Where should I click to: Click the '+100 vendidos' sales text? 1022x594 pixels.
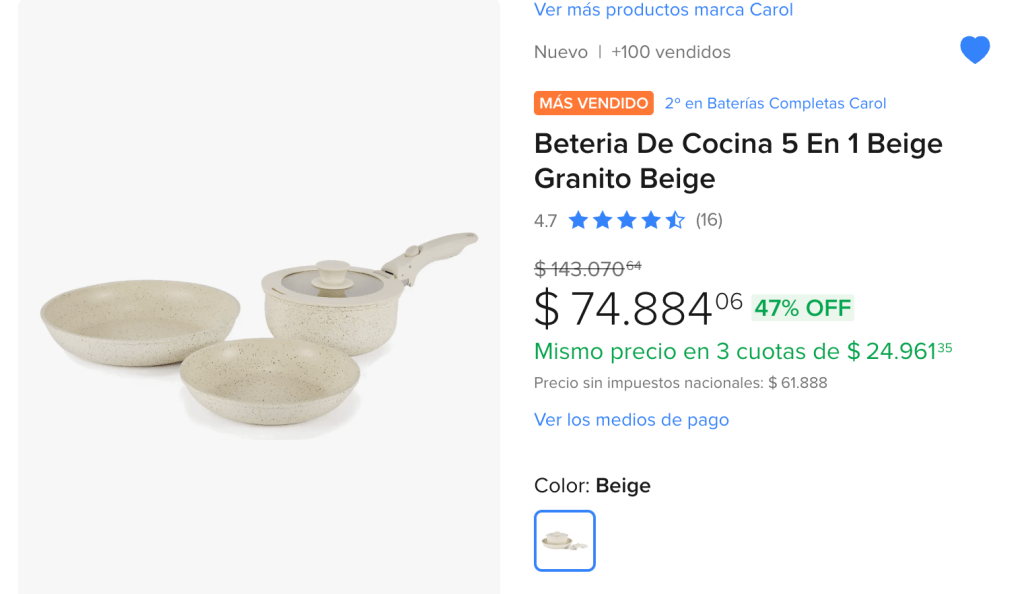pyautogui.click(x=671, y=52)
